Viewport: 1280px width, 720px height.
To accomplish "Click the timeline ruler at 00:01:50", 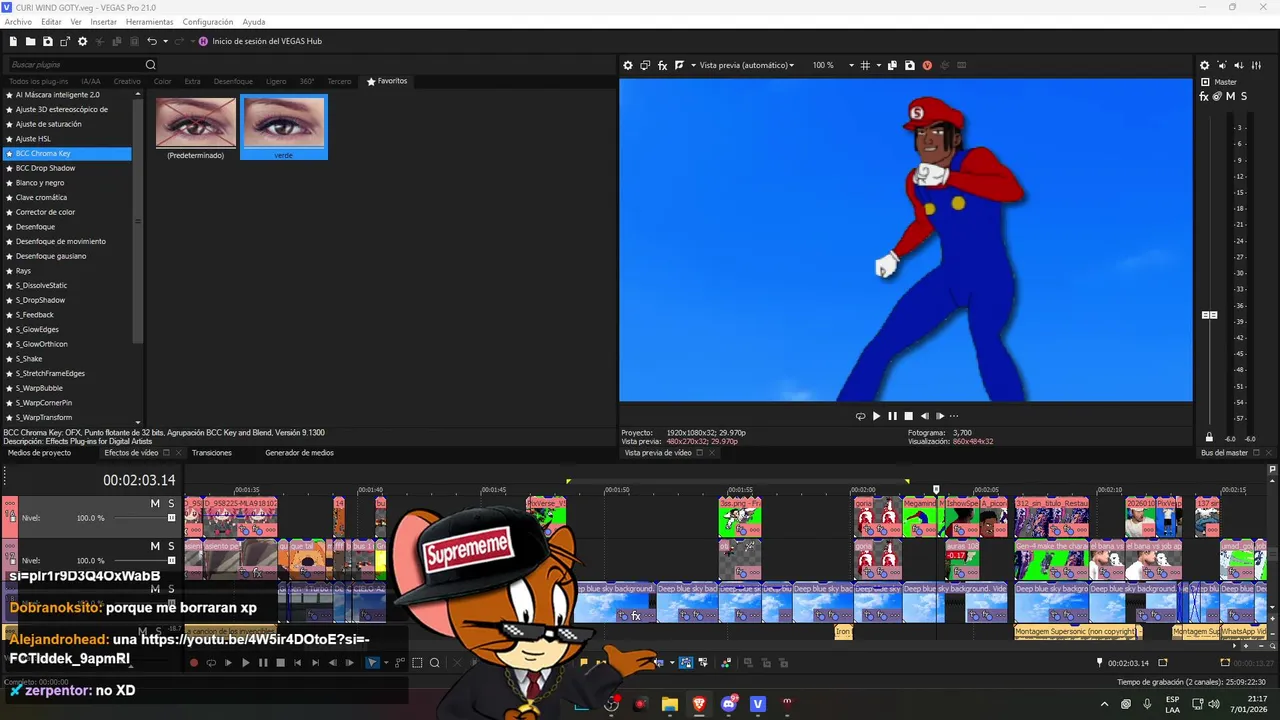I will coord(617,490).
